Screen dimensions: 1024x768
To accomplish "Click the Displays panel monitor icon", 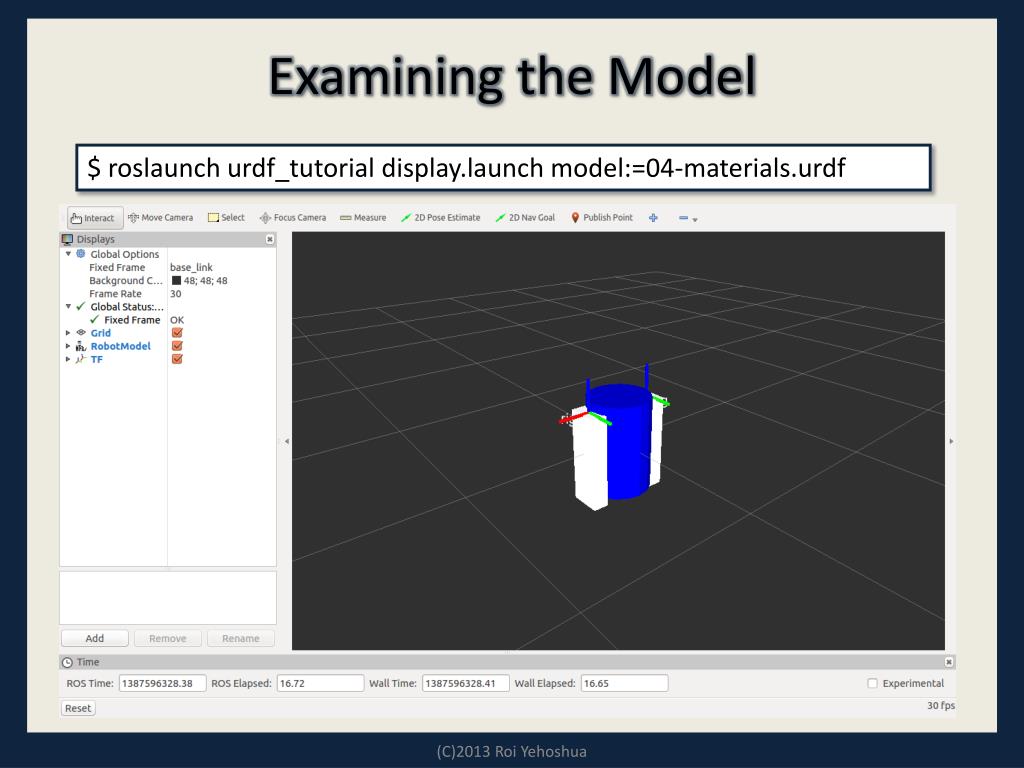I will coord(67,239).
